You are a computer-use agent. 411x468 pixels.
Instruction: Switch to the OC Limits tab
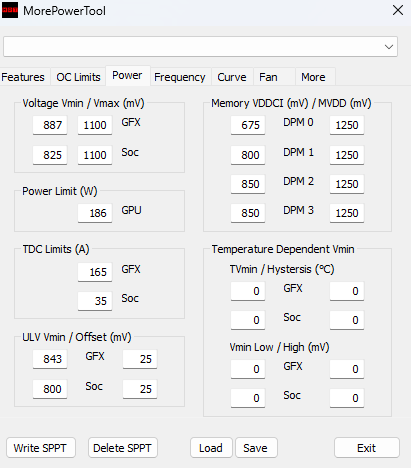pyautogui.click(x=78, y=77)
